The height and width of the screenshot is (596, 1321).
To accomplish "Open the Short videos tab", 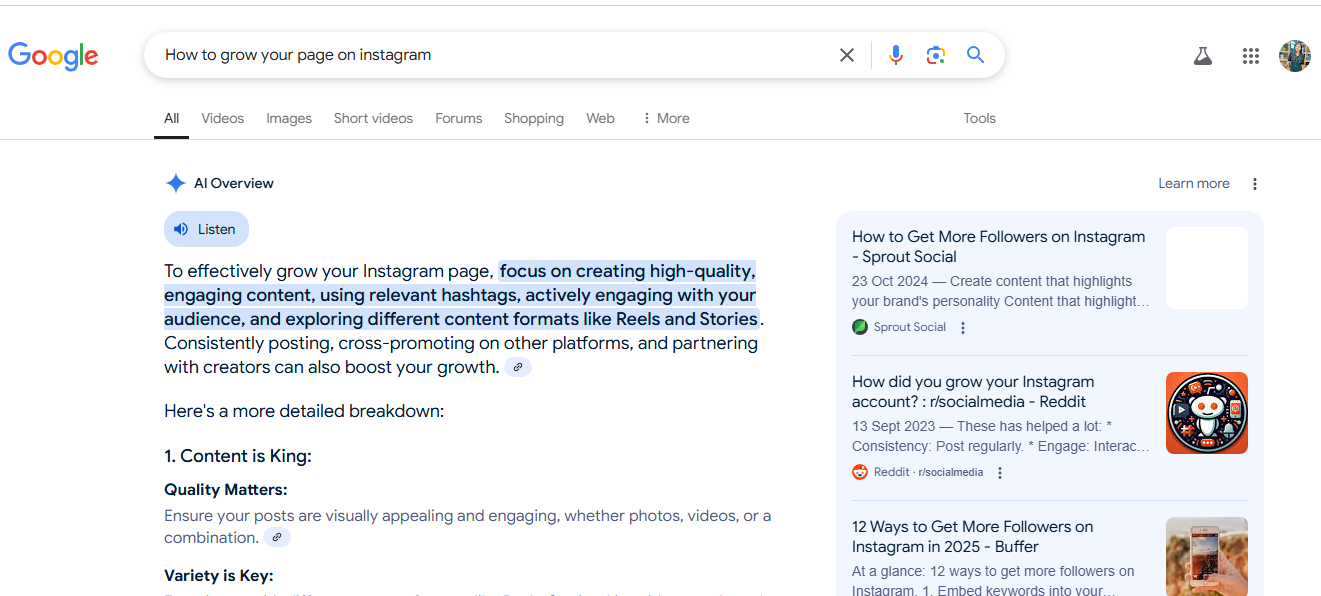I will [373, 118].
